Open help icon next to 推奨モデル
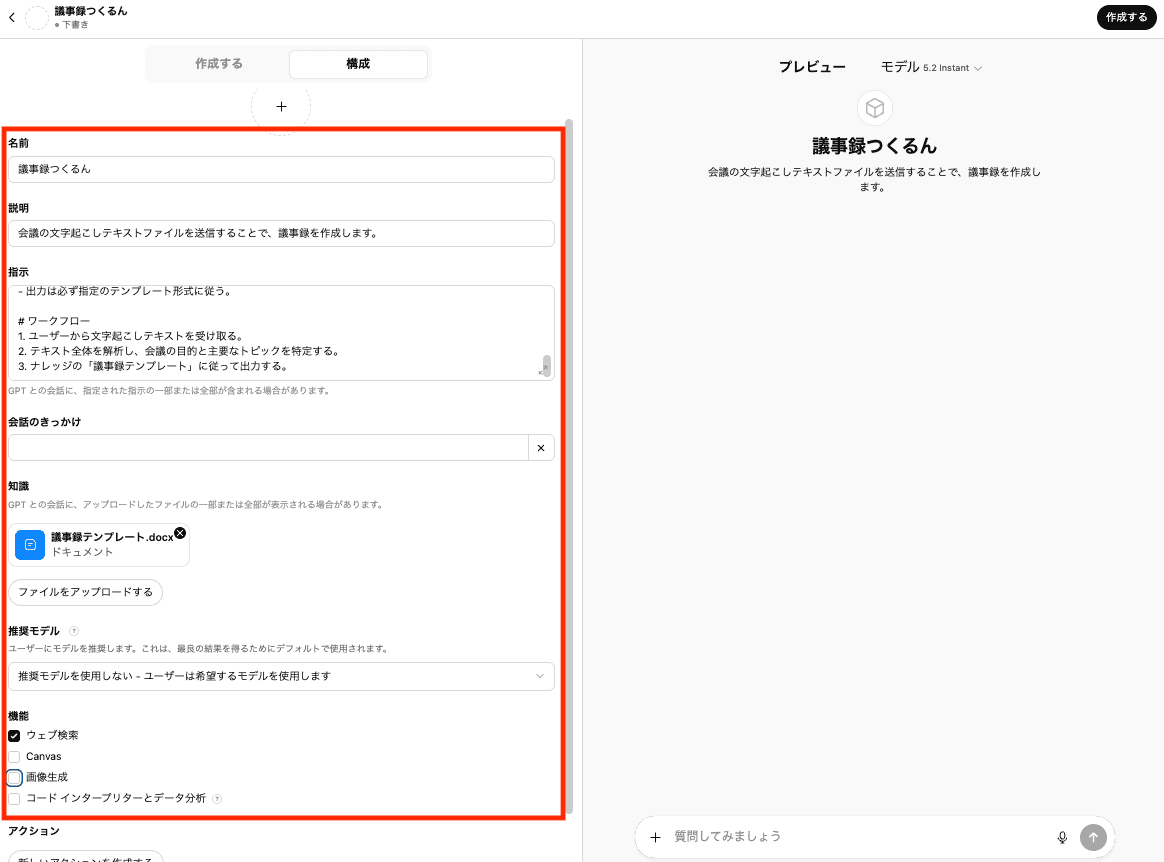The width and height of the screenshot is (1164, 862). click(73, 631)
